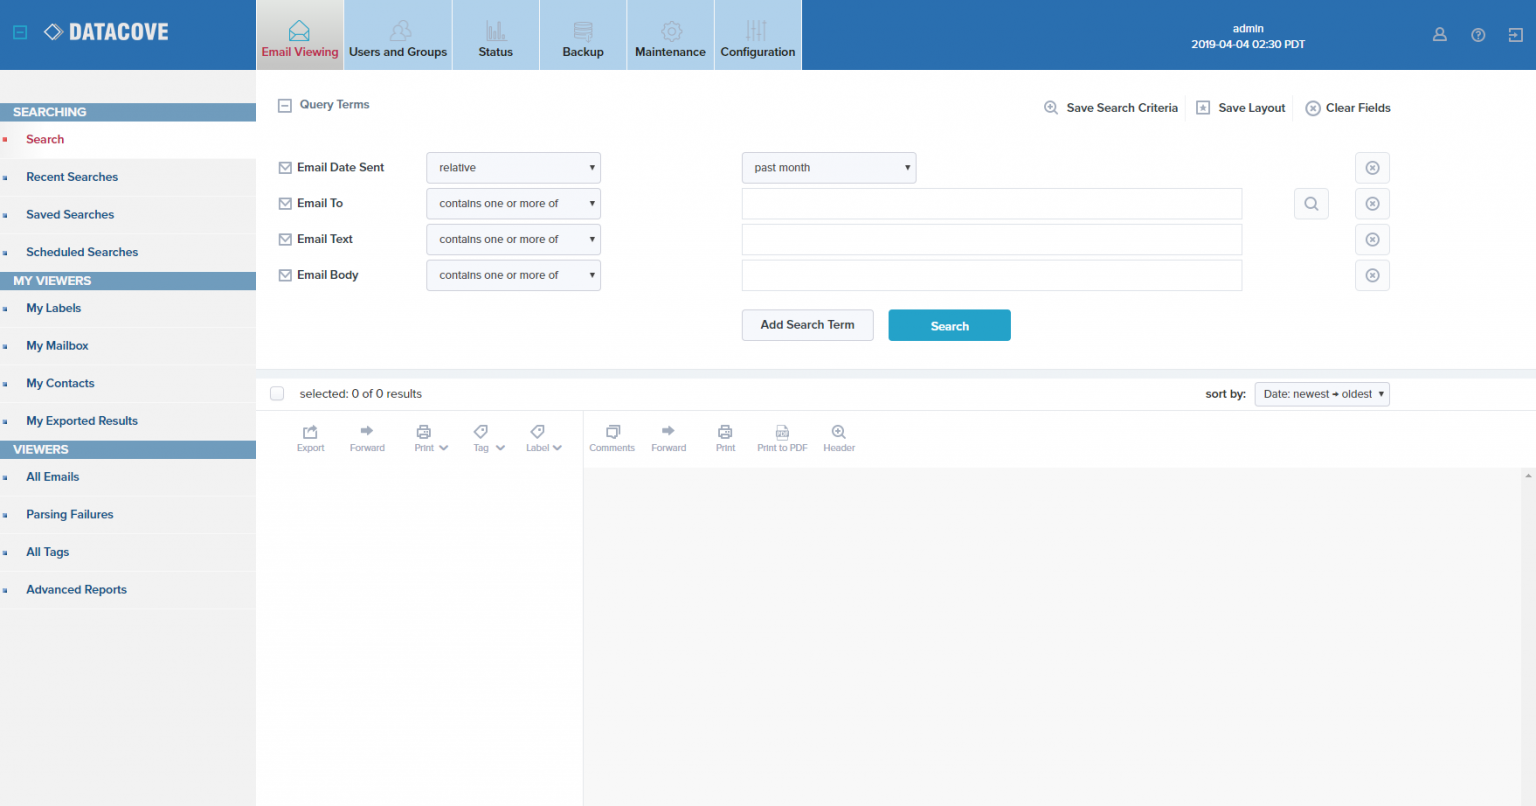Click the Header icon to view email headers
This screenshot has width=1536, height=806.
click(838, 437)
